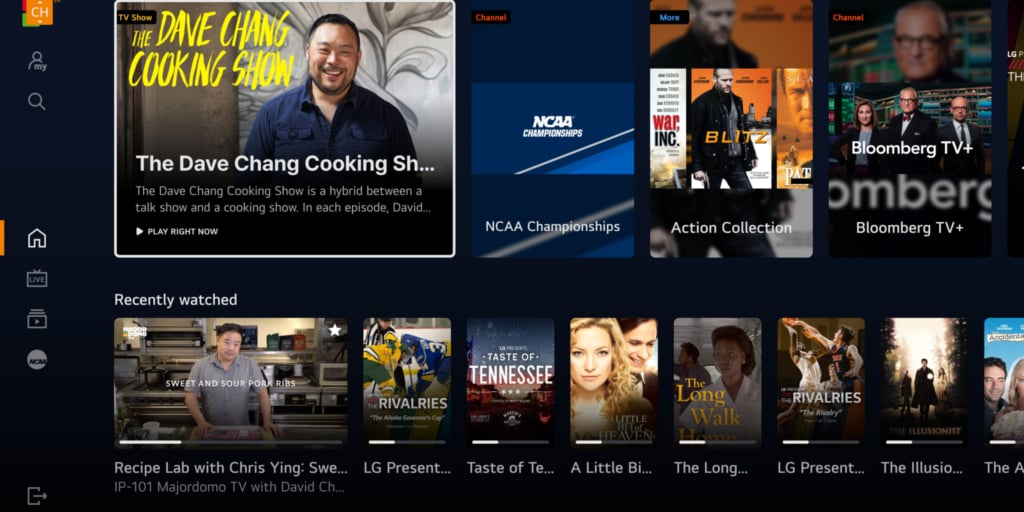1024x512 pixels.
Task: Open the Rivalries Alaska Governor's Cup thumbnail
Action: [407, 383]
